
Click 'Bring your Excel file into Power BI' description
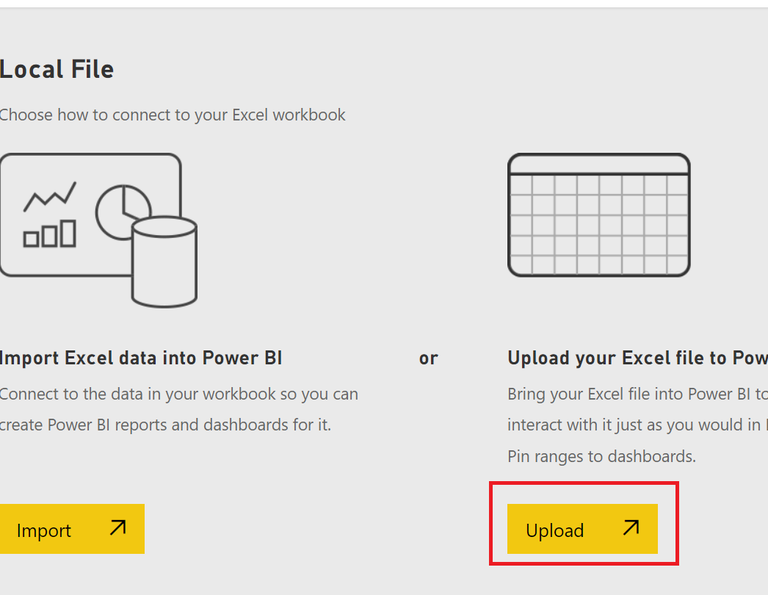[x=636, y=394]
